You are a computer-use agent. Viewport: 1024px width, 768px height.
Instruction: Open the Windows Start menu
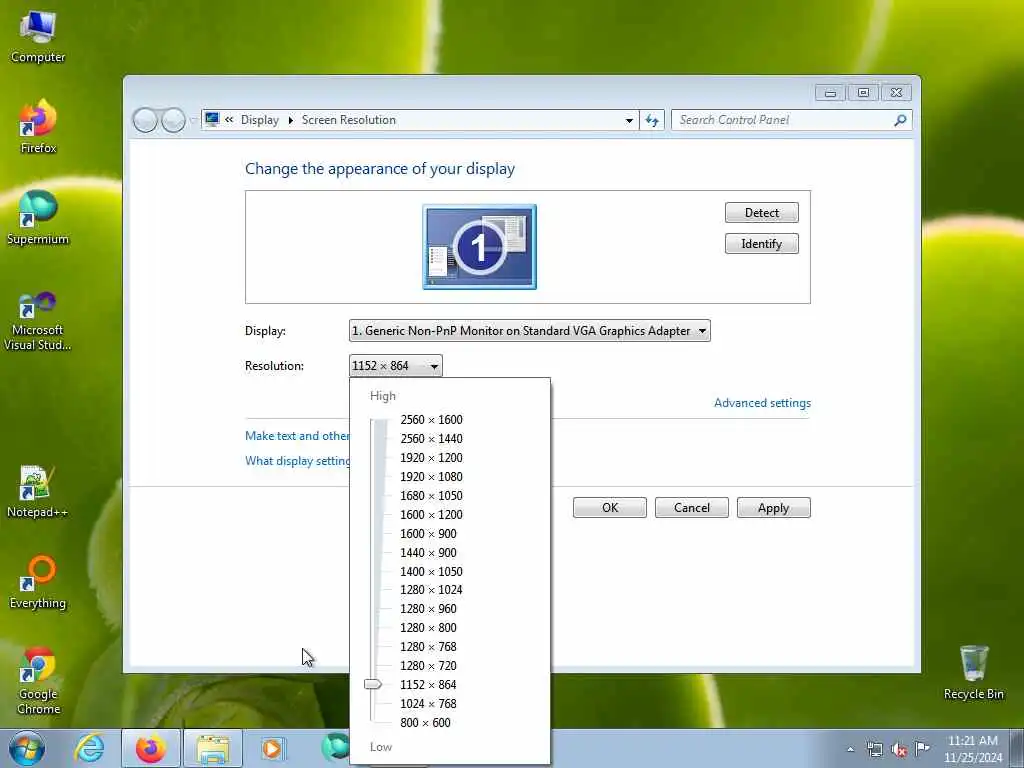pyautogui.click(x=26, y=748)
